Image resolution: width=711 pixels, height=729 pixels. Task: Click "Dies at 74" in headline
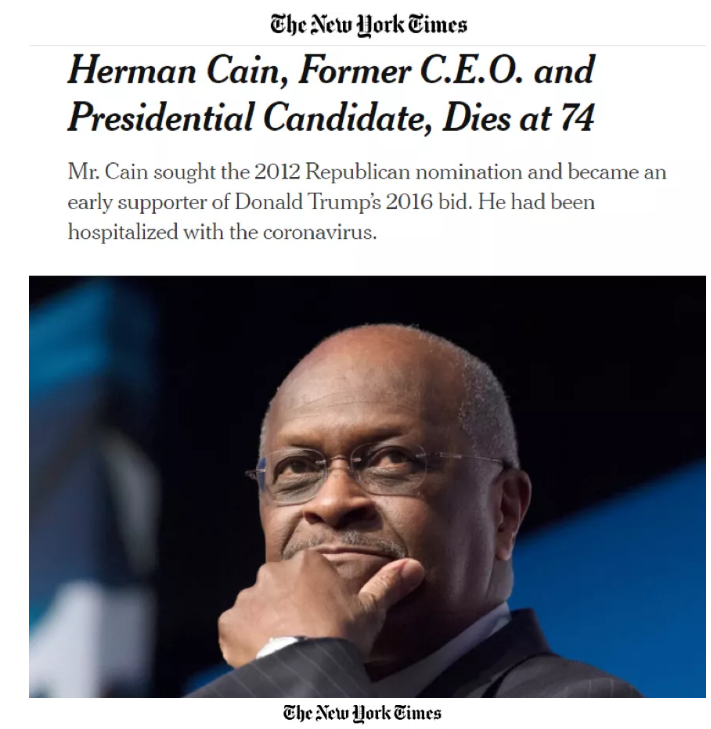pyautogui.click(x=518, y=118)
